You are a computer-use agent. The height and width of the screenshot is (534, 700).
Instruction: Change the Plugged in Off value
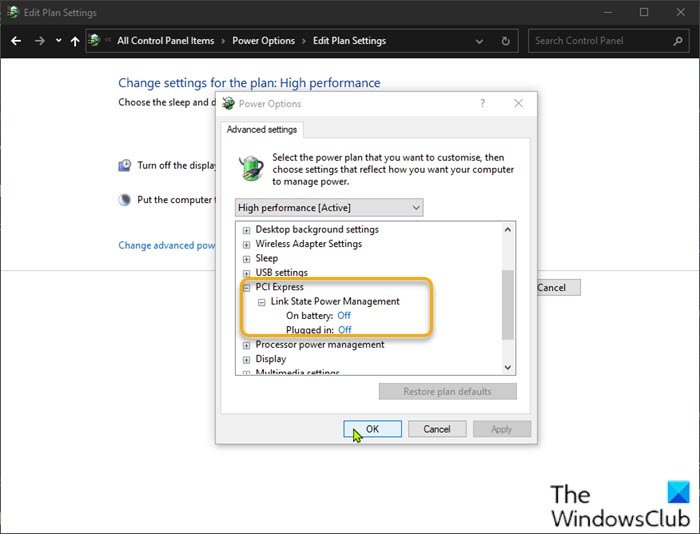[x=345, y=330]
